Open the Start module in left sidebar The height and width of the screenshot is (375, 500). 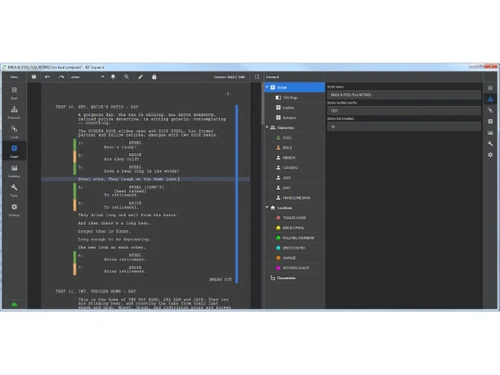[14, 93]
